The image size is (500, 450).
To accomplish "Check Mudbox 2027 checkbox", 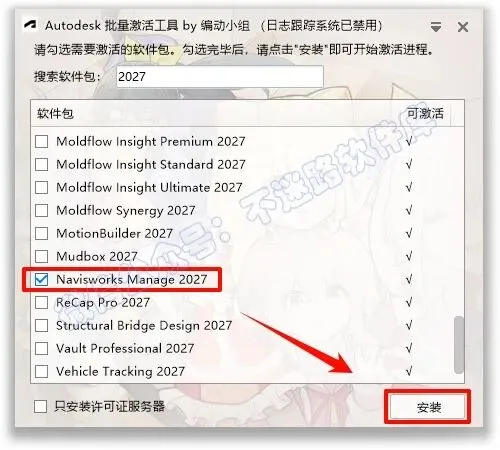I will 41,256.
